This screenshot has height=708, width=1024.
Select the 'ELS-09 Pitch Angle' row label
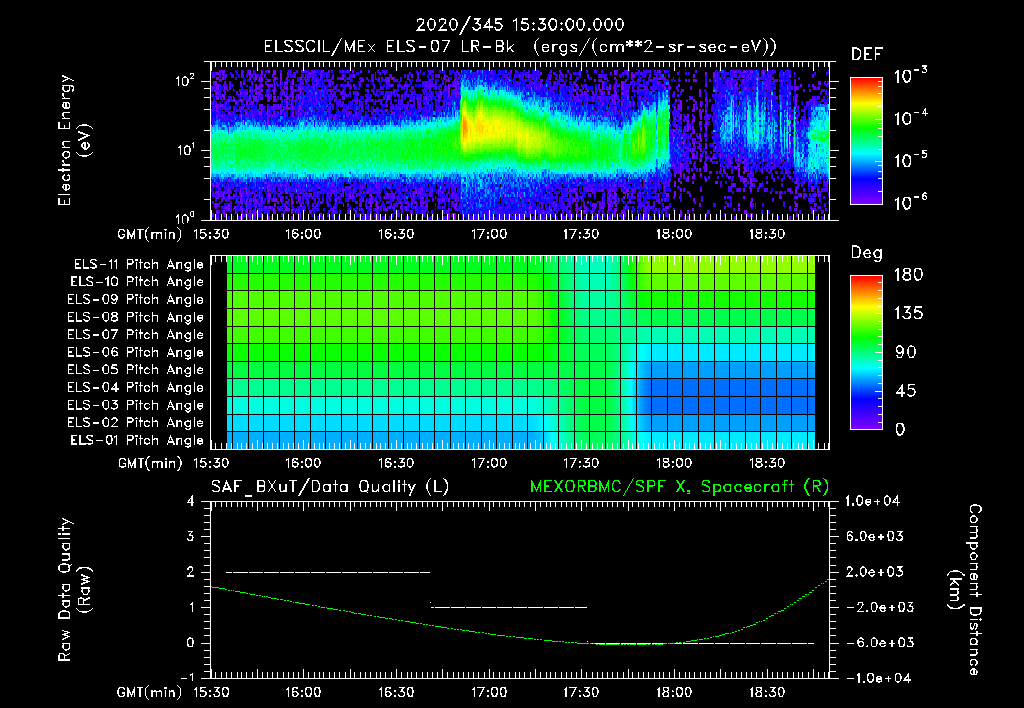(136, 300)
